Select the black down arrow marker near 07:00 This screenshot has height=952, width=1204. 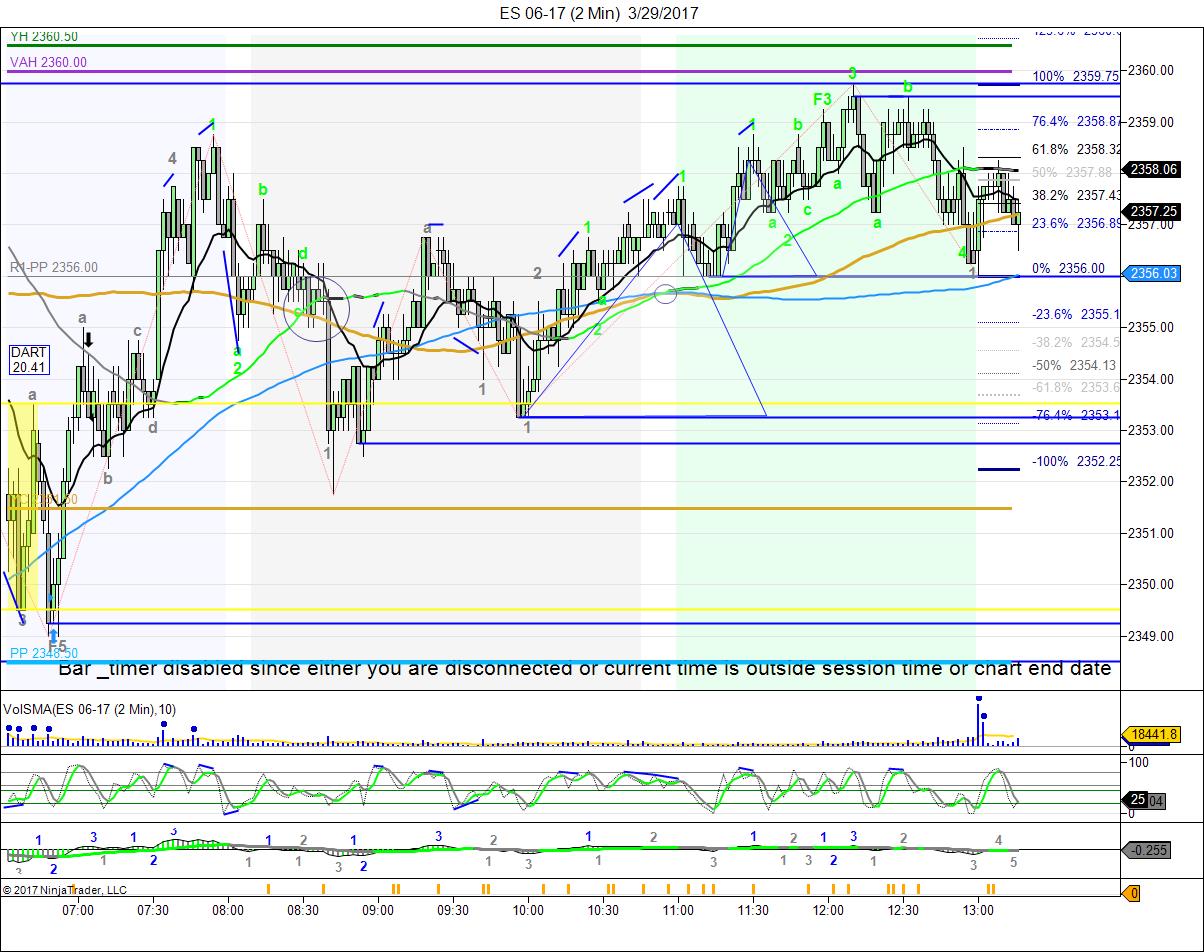(x=88, y=340)
